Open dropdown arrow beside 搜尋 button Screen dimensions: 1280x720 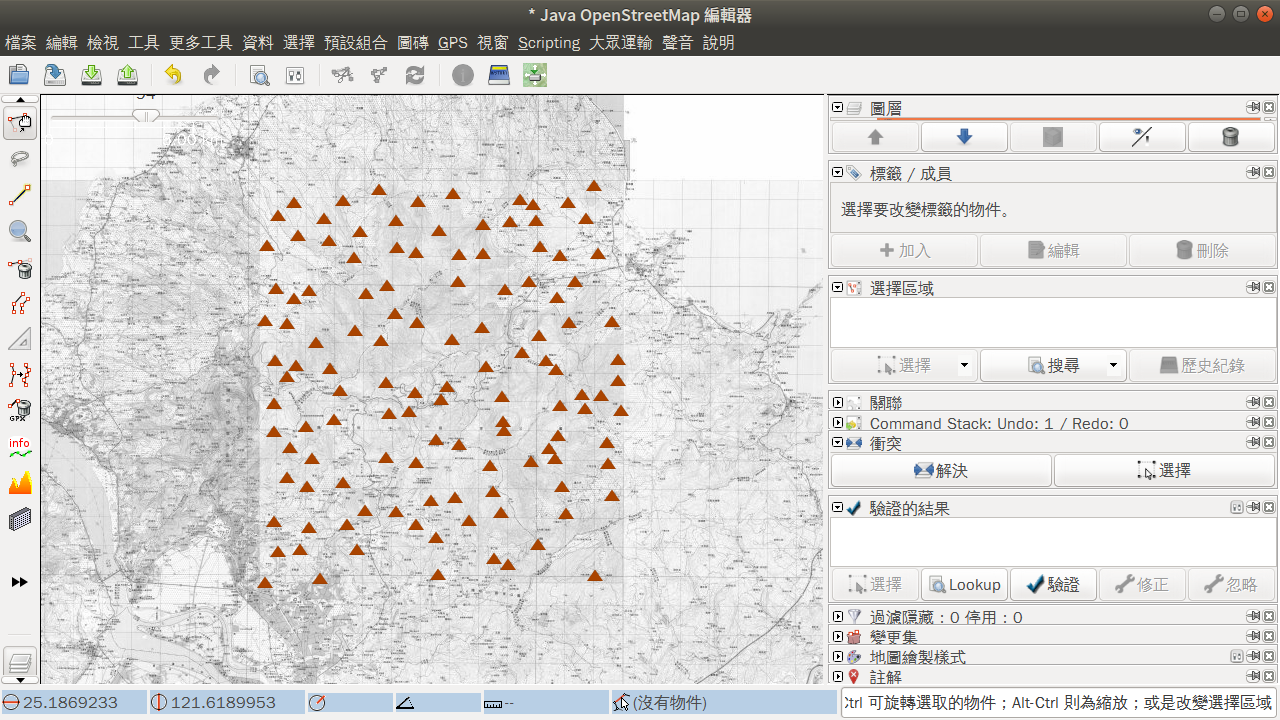[x=1113, y=366]
